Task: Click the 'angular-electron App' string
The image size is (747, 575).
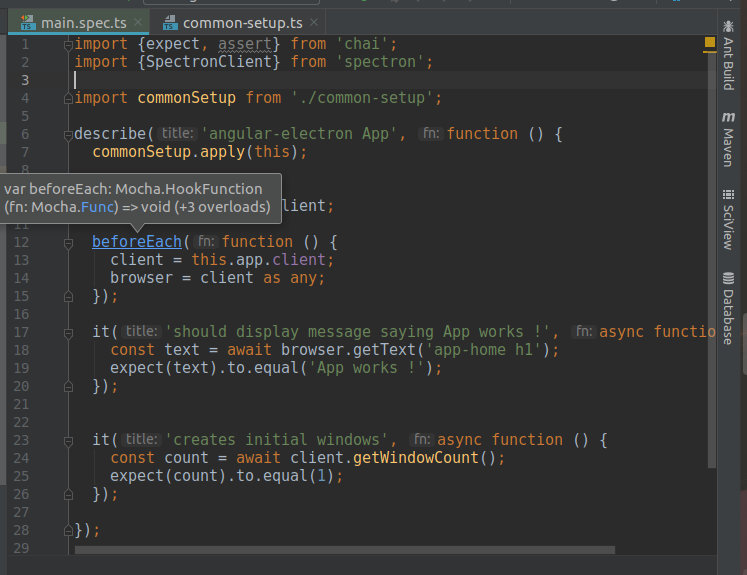Action: pyautogui.click(x=299, y=134)
